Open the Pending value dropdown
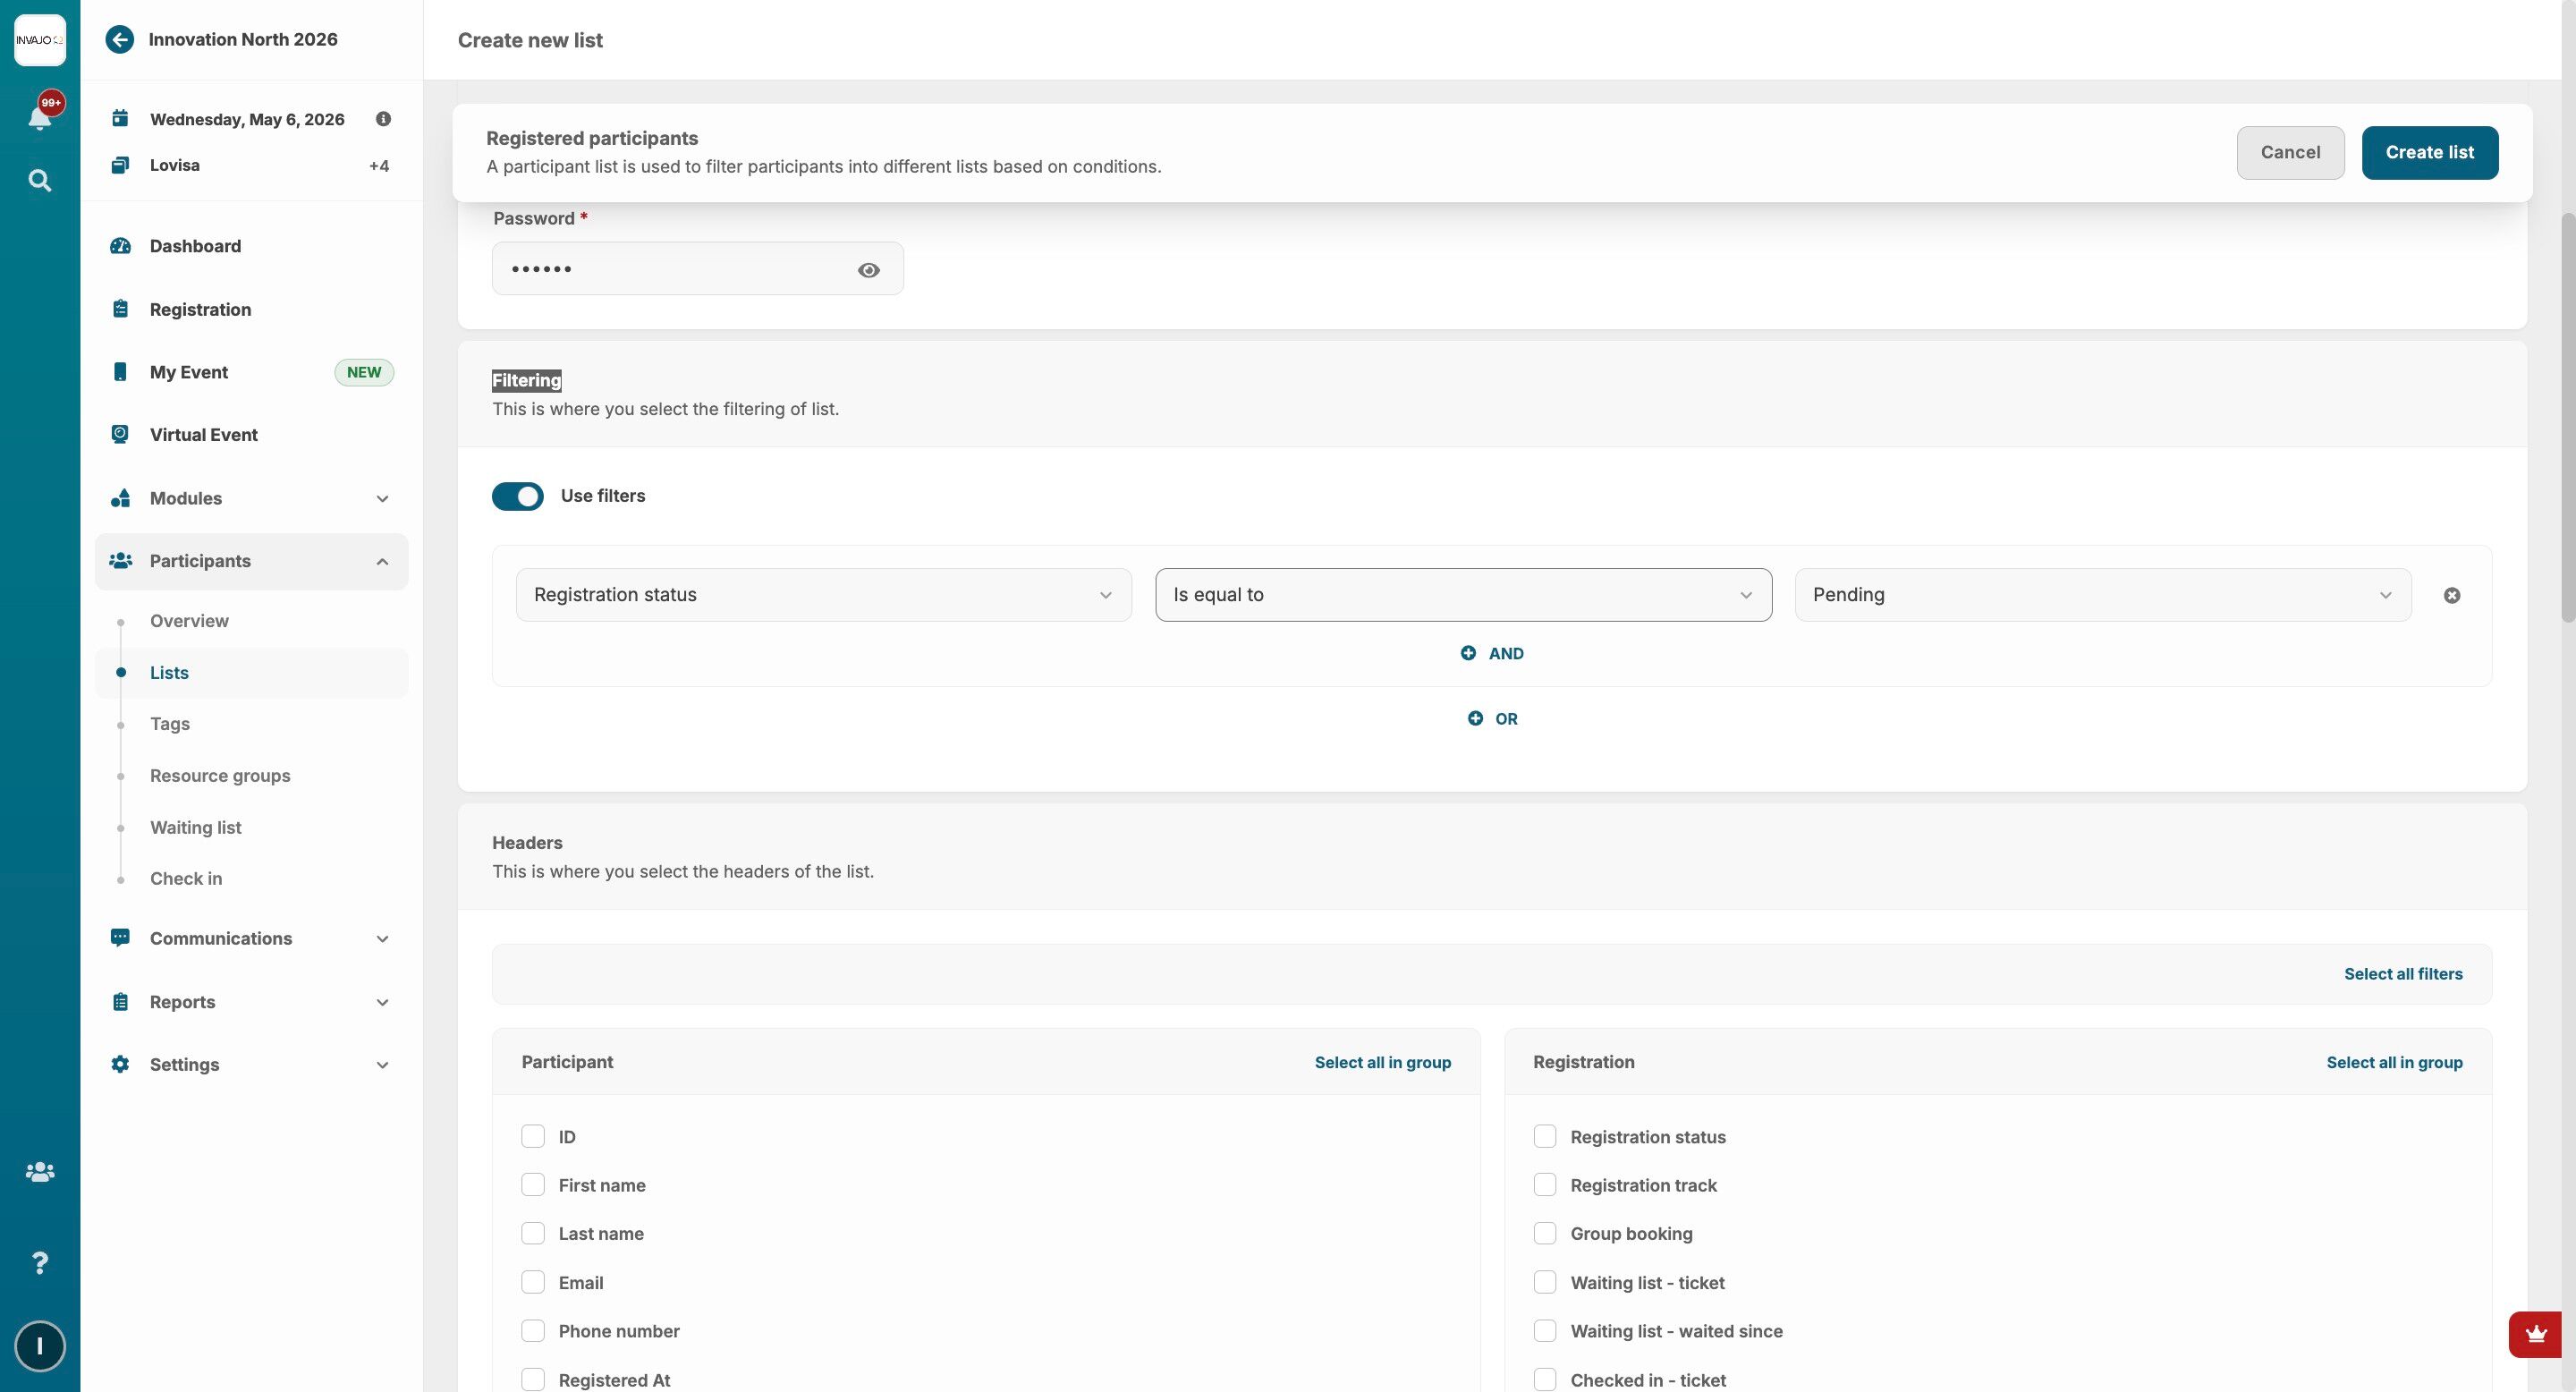 tap(2102, 595)
